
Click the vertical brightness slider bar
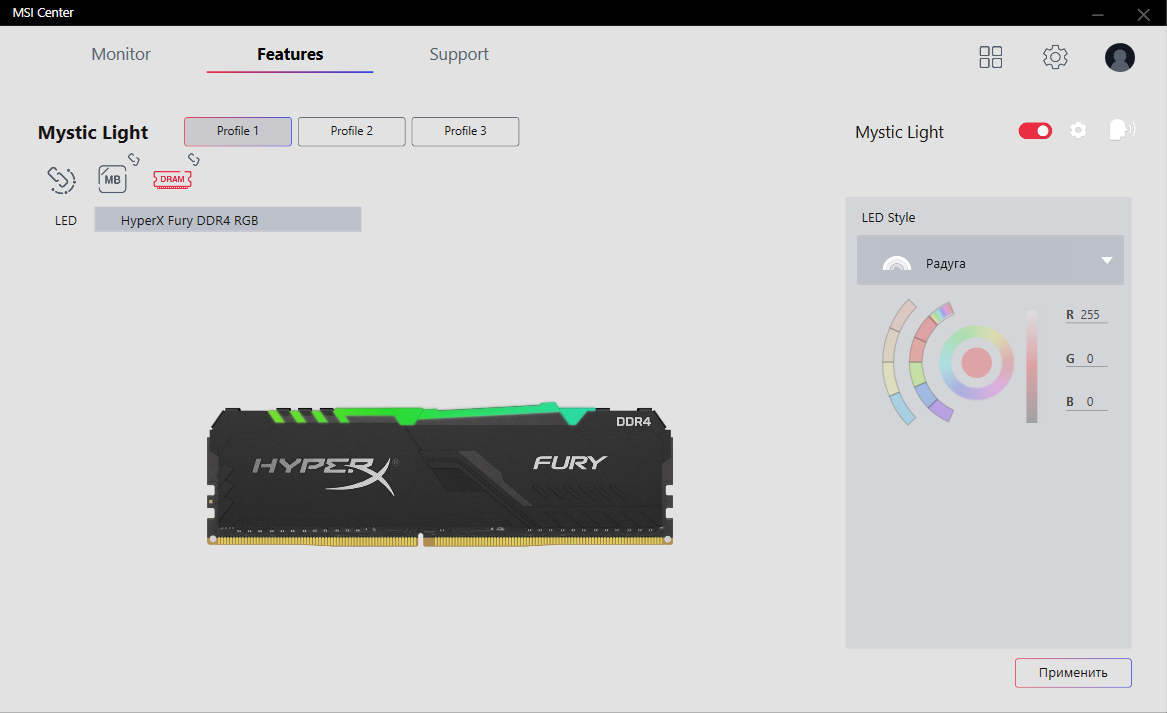pyautogui.click(x=1032, y=366)
